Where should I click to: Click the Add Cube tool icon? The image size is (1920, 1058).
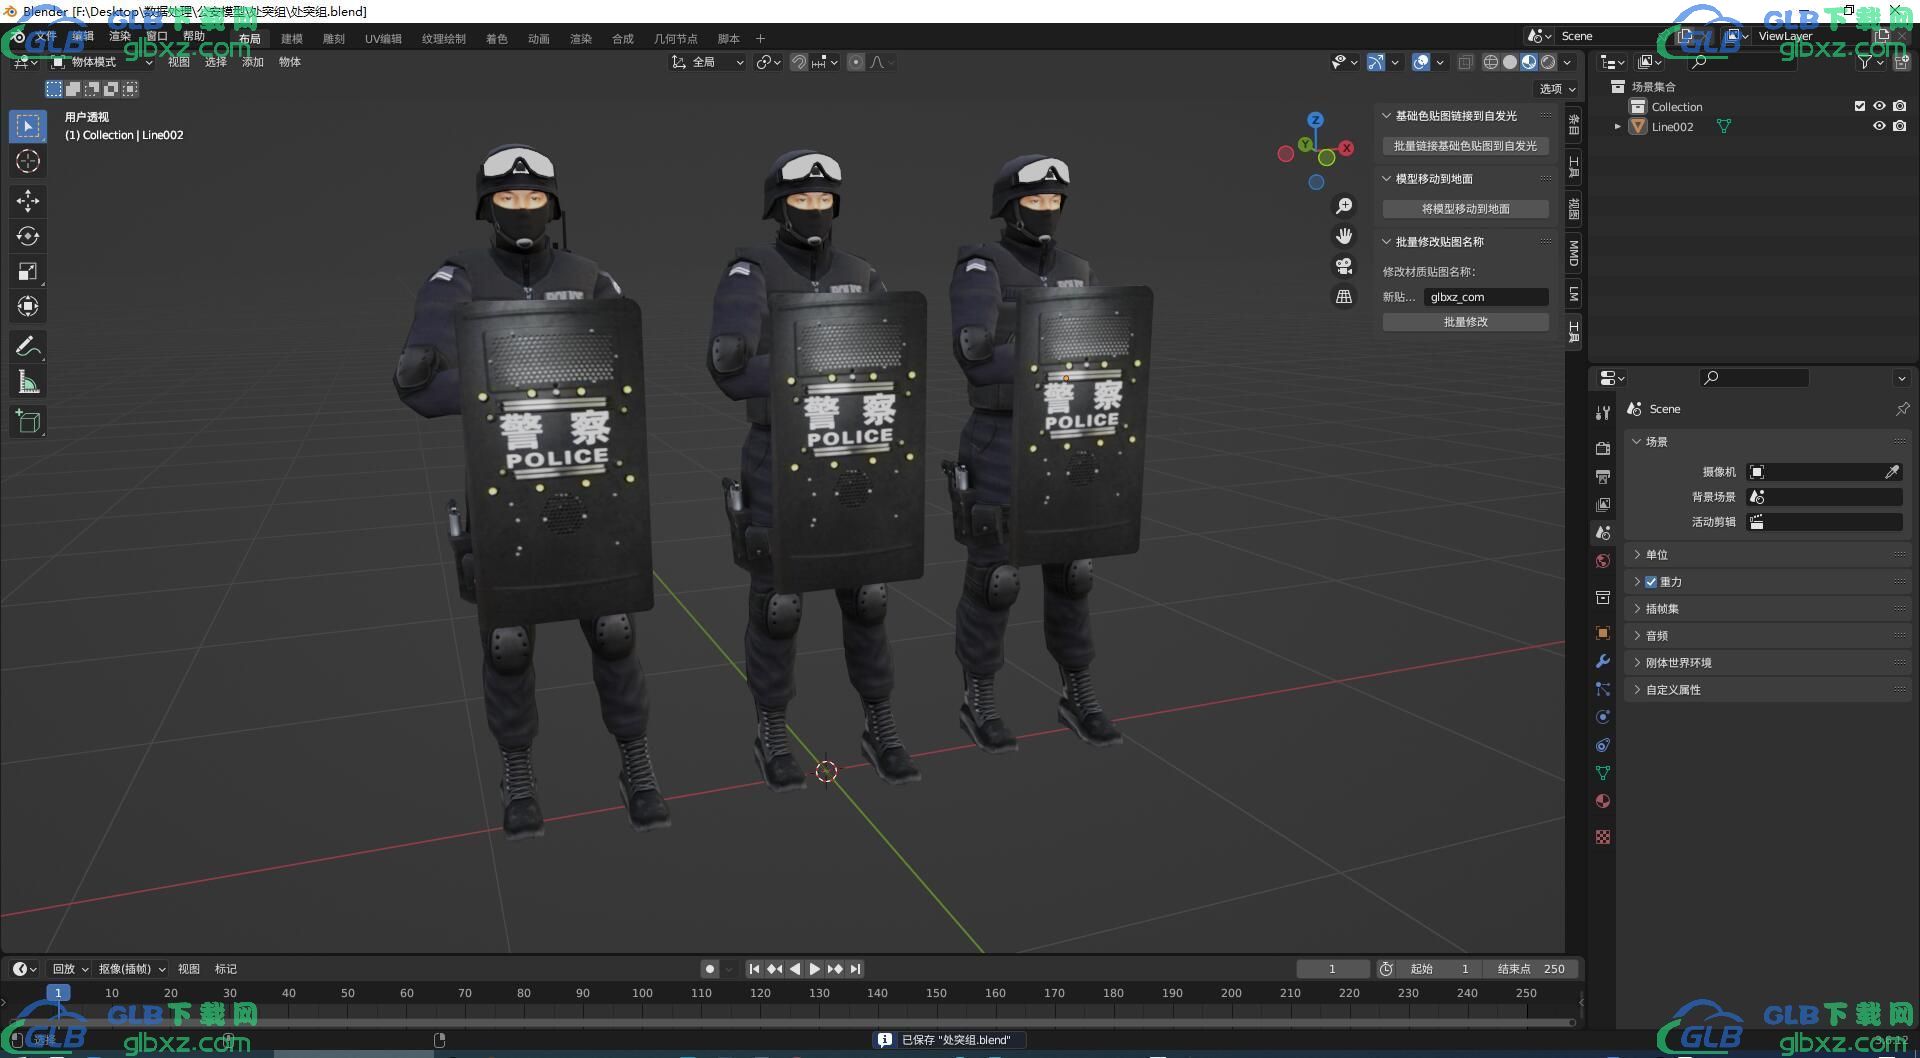pos(28,422)
